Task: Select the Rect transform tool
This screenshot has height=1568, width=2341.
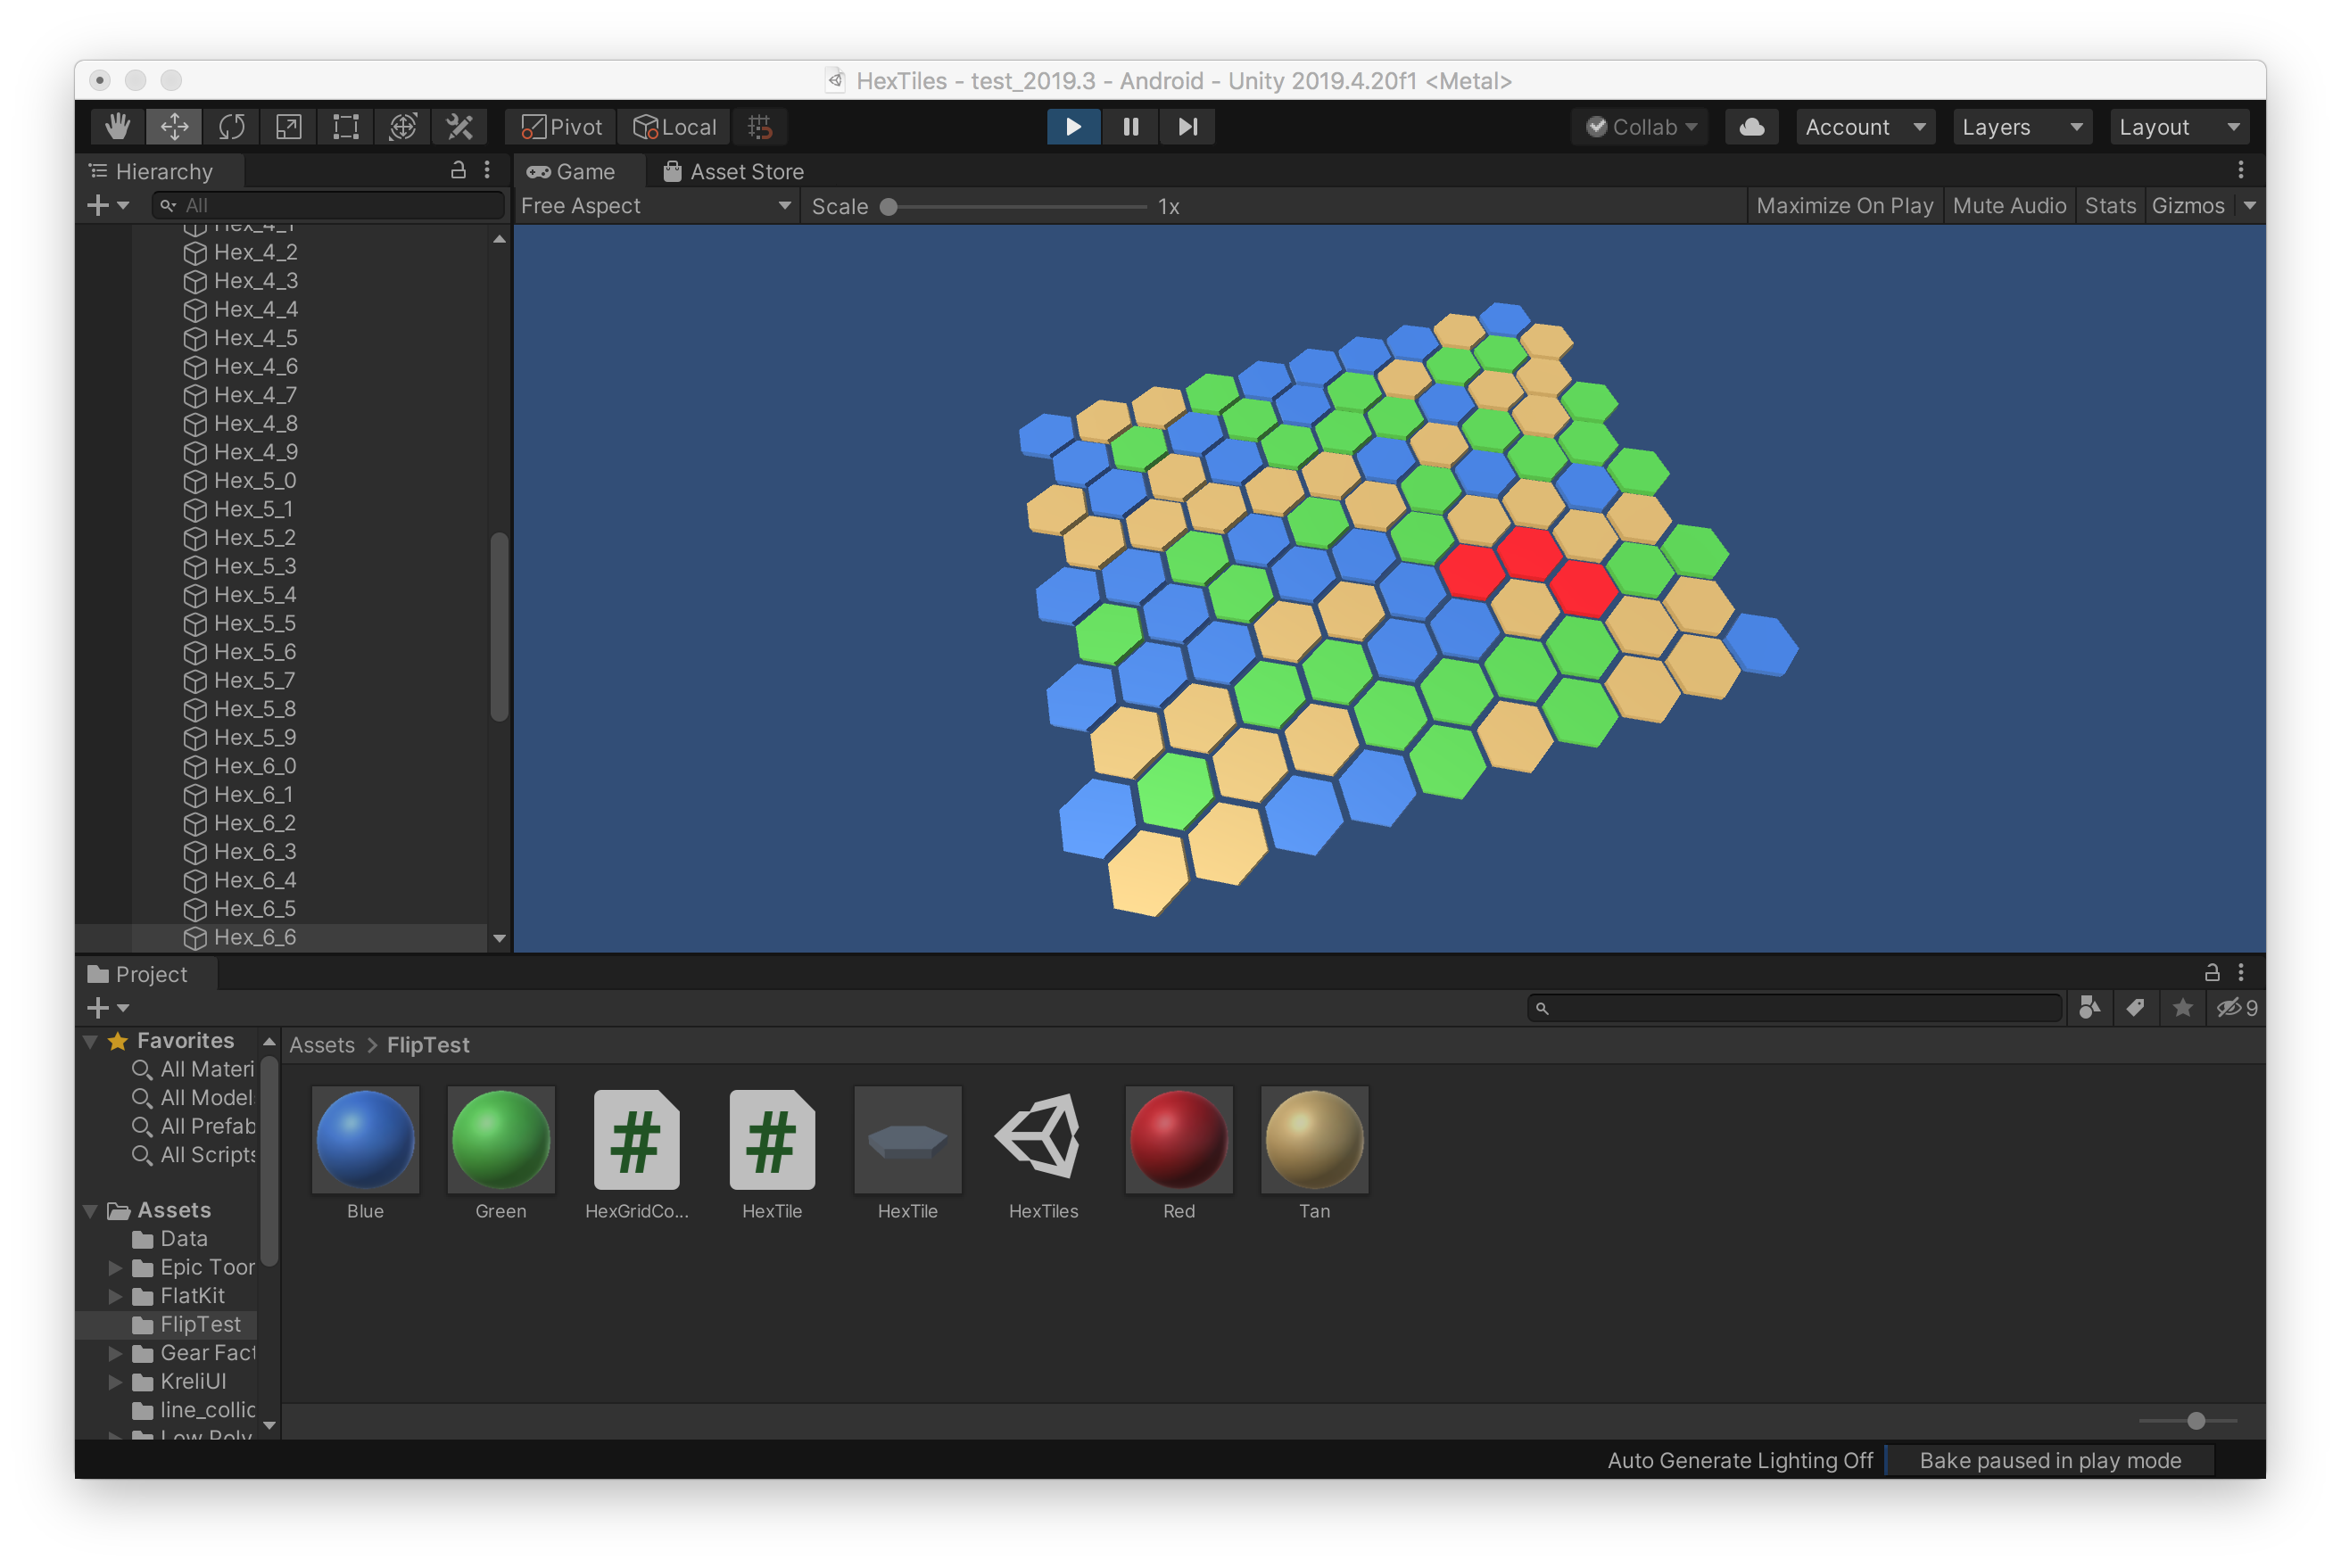Action: pyautogui.click(x=345, y=127)
